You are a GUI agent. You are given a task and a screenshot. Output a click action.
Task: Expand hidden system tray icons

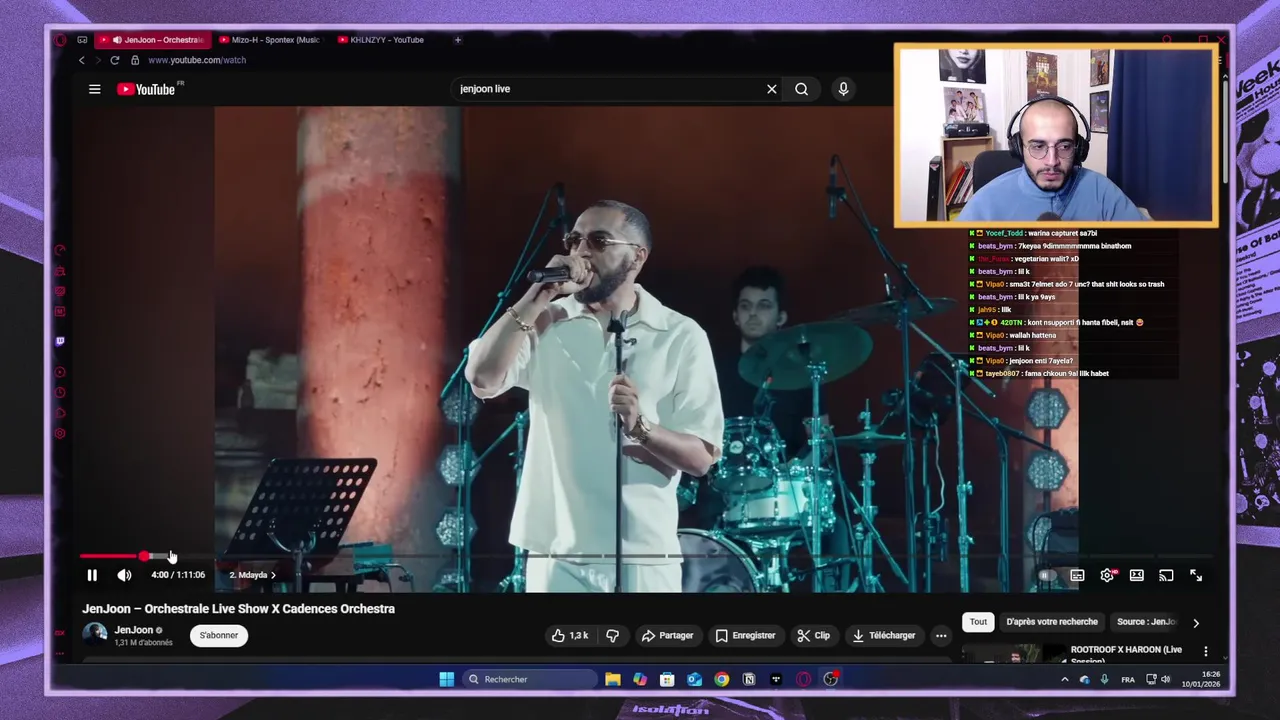coord(1064,679)
